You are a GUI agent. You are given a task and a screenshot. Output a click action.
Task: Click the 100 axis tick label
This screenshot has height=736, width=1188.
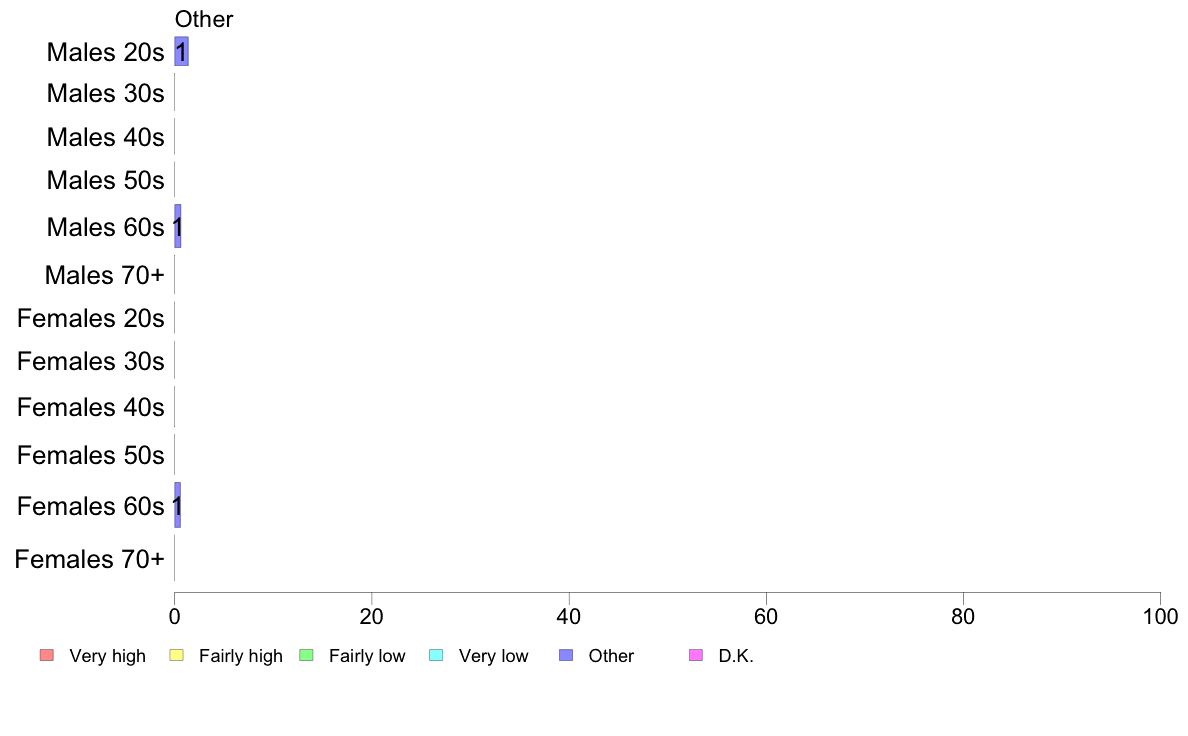coord(1160,617)
